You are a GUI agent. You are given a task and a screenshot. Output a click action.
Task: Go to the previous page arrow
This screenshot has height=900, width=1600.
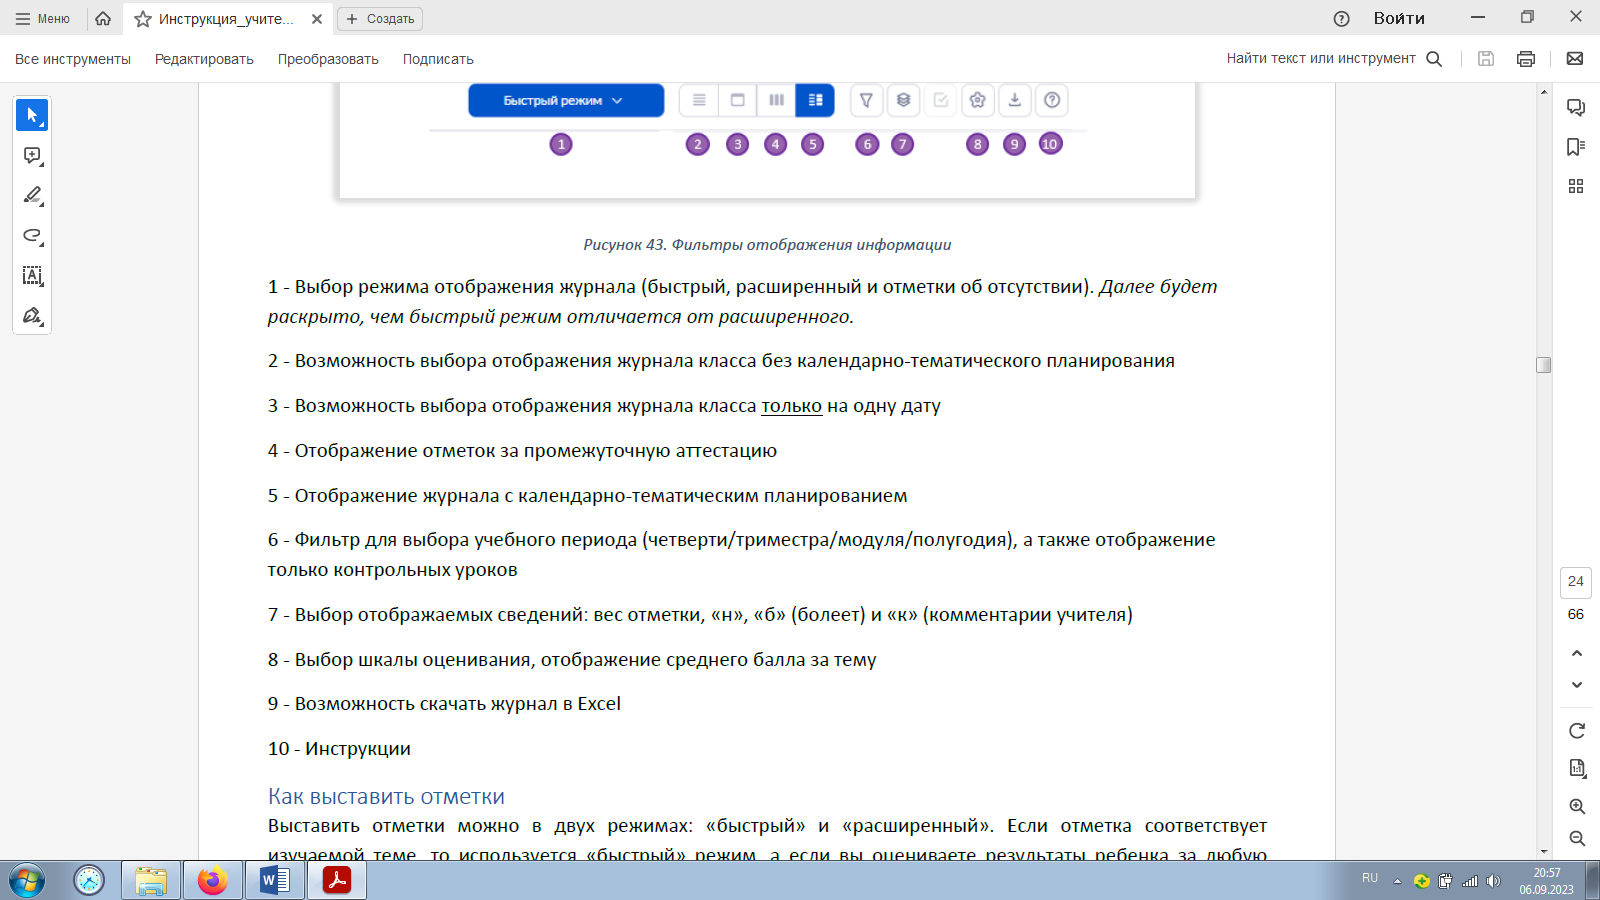(1577, 653)
